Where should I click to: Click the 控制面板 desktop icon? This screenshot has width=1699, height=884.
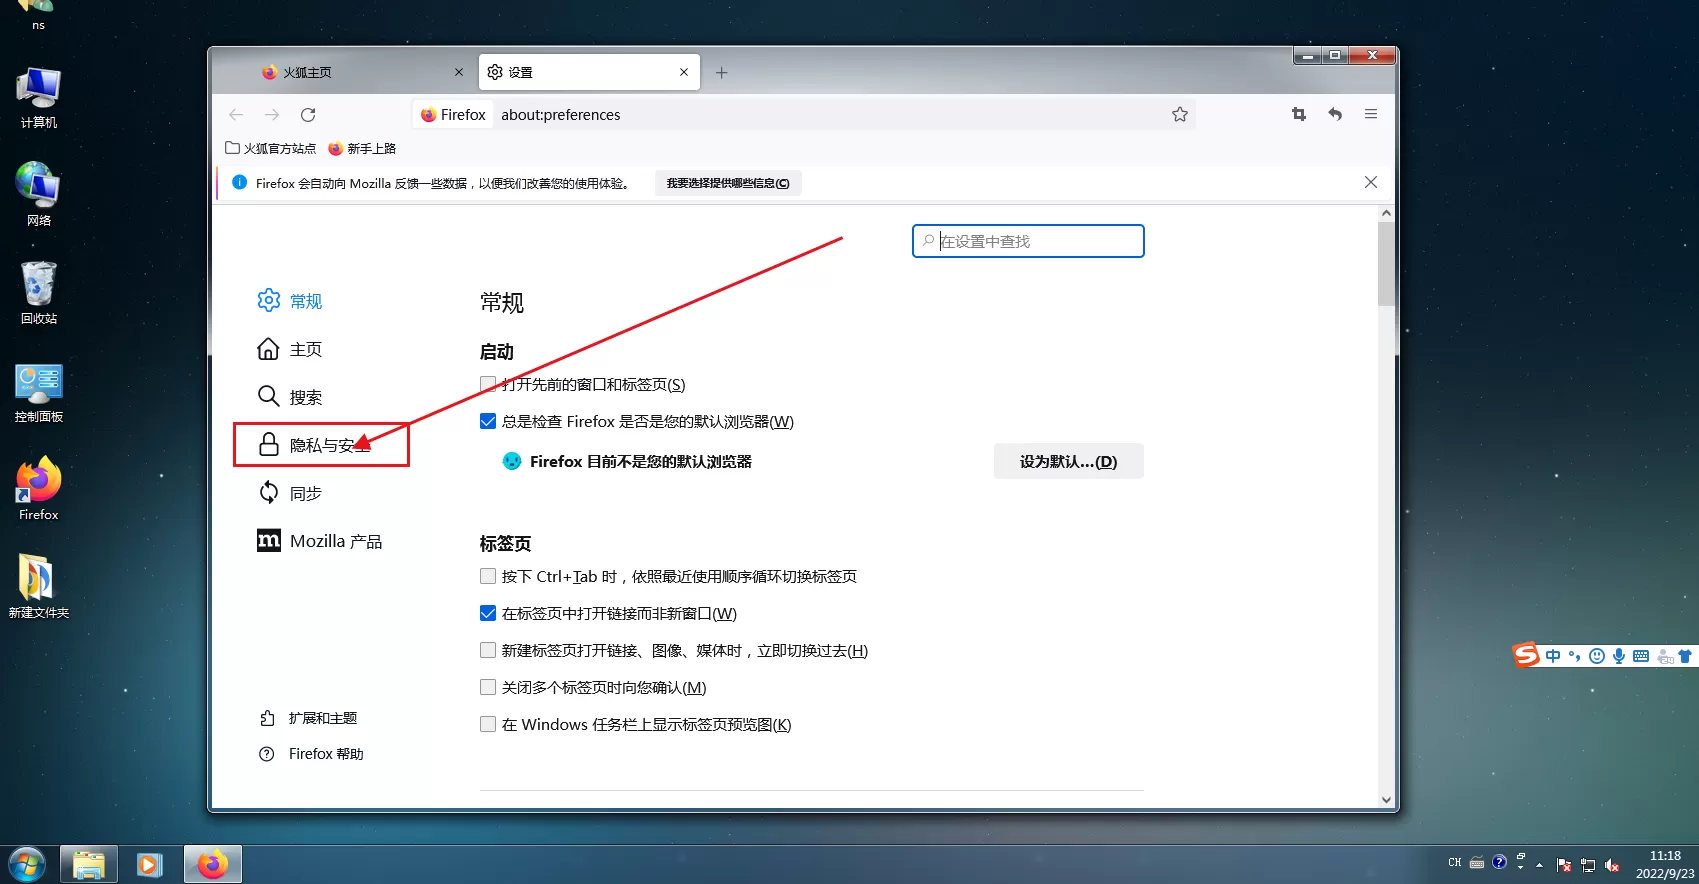pyautogui.click(x=39, y=392)
